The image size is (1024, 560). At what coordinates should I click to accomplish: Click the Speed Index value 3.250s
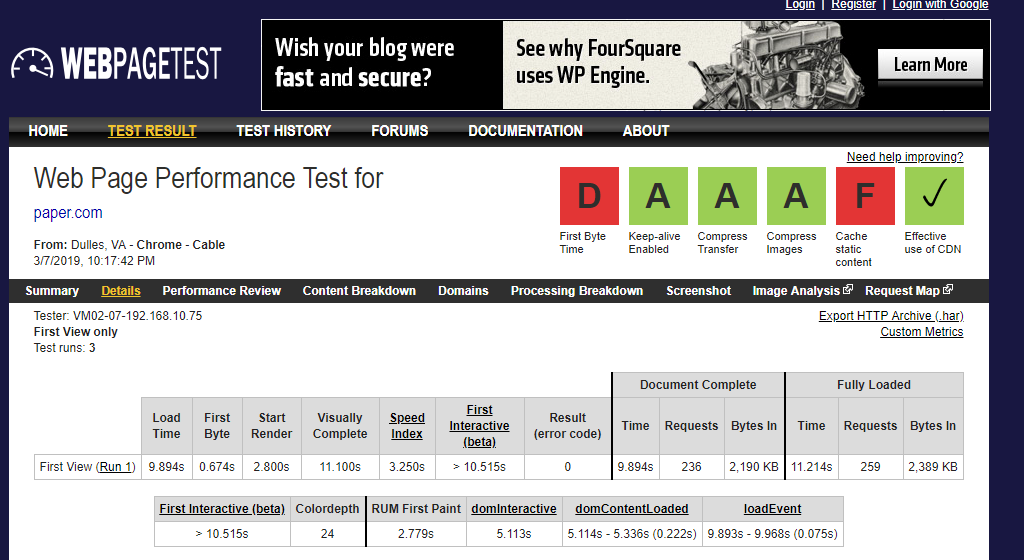coord(407,467)
